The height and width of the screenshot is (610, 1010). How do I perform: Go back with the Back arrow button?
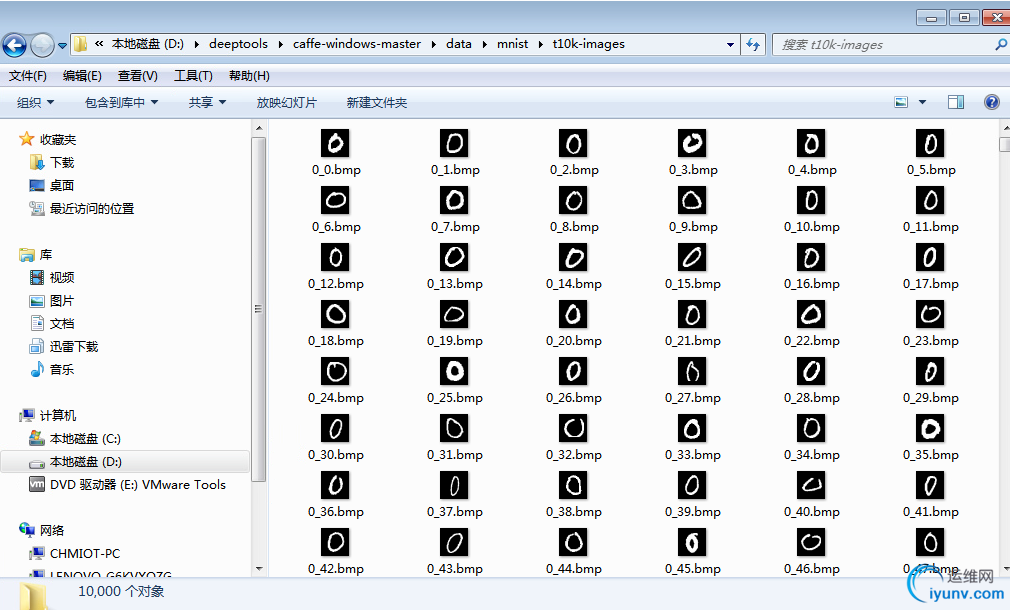(14, 45)
